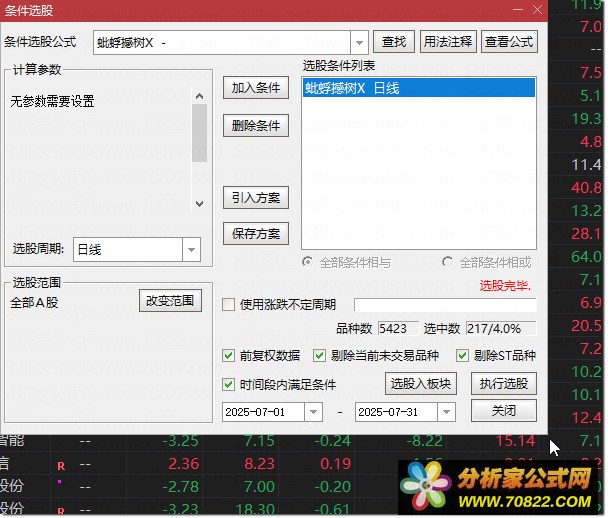The image size is (608, 518).
Task: Open the 选股周期 period dropdown arrow
Action: [x=191, y=250]
